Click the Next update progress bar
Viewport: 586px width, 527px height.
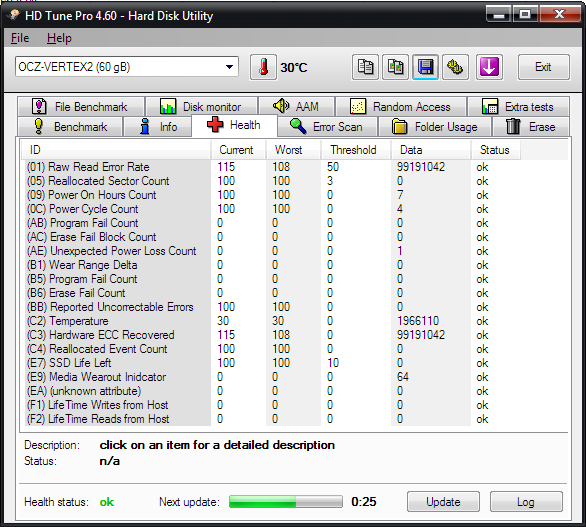tap(286, 502)
